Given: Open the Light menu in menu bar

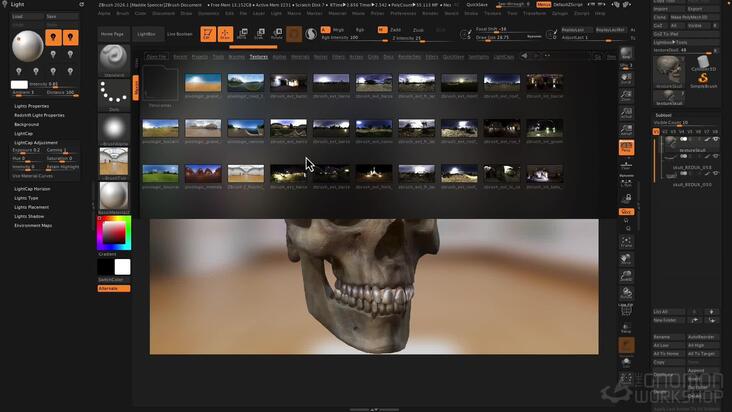Looking at the screenshot, I should pos(276,14).
